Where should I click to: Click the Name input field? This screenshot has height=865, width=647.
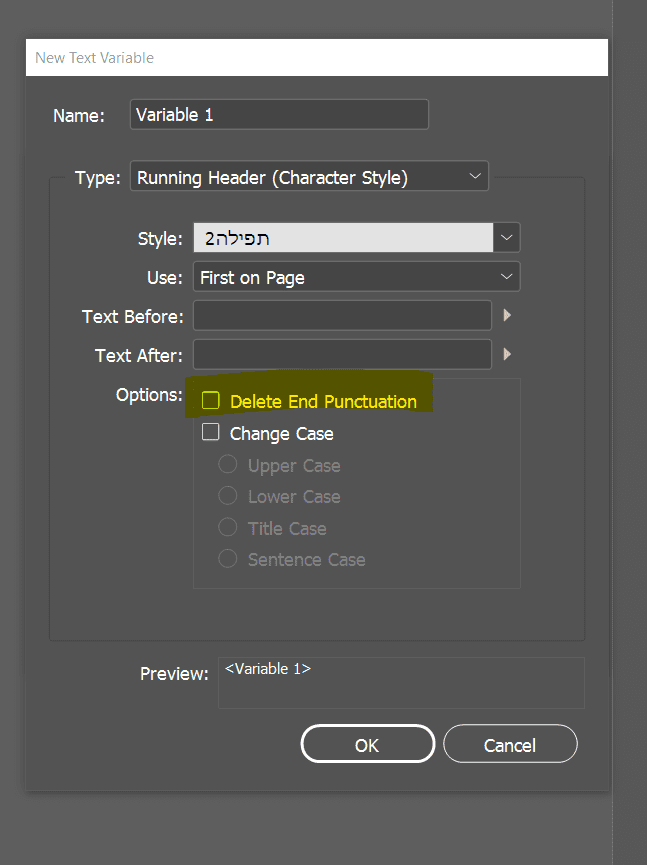coord(279,115)
